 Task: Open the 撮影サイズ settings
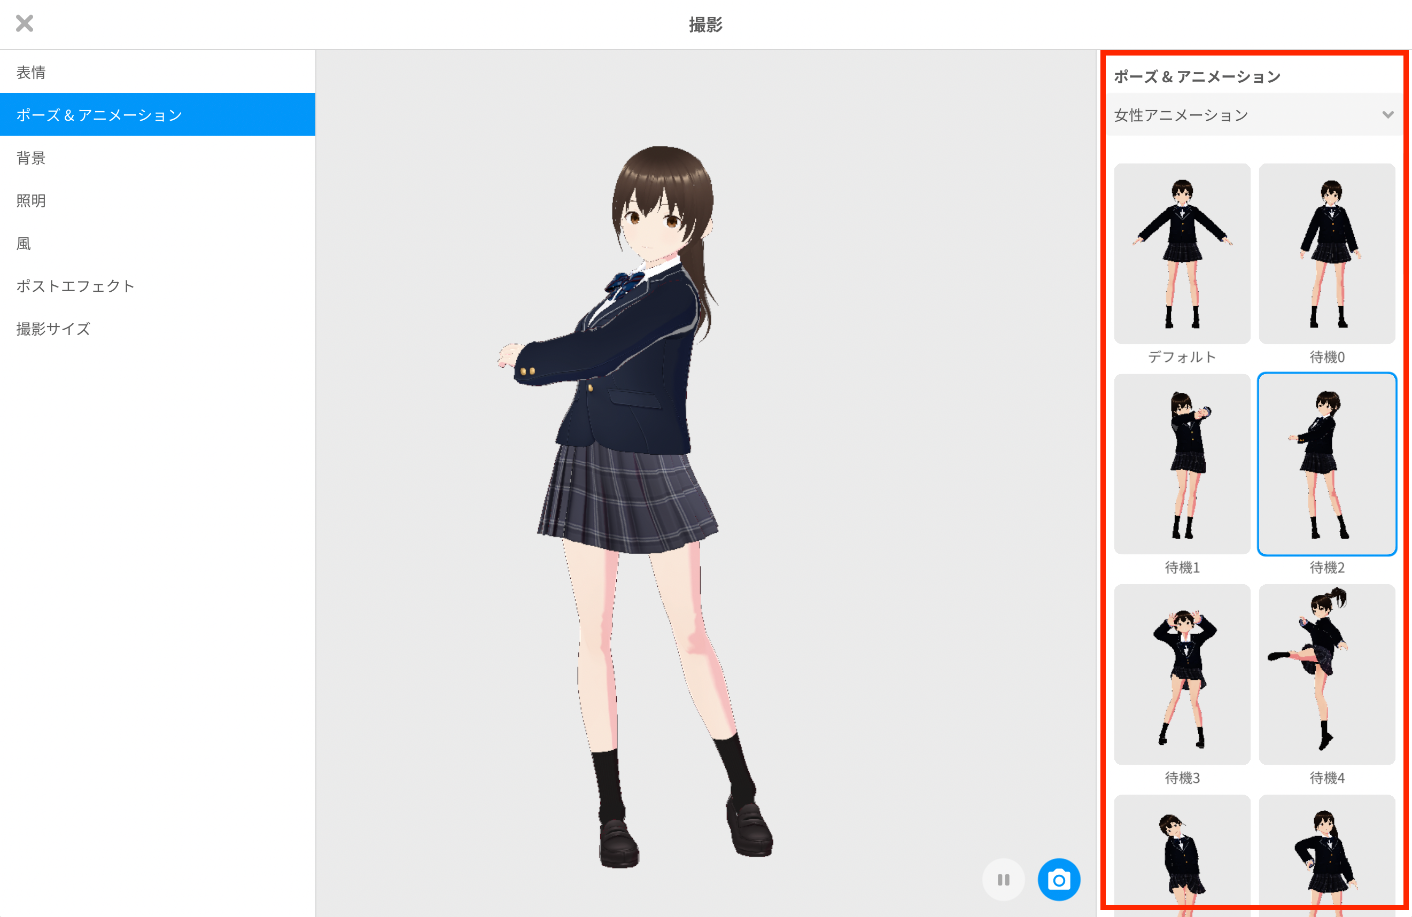point(157,329)
